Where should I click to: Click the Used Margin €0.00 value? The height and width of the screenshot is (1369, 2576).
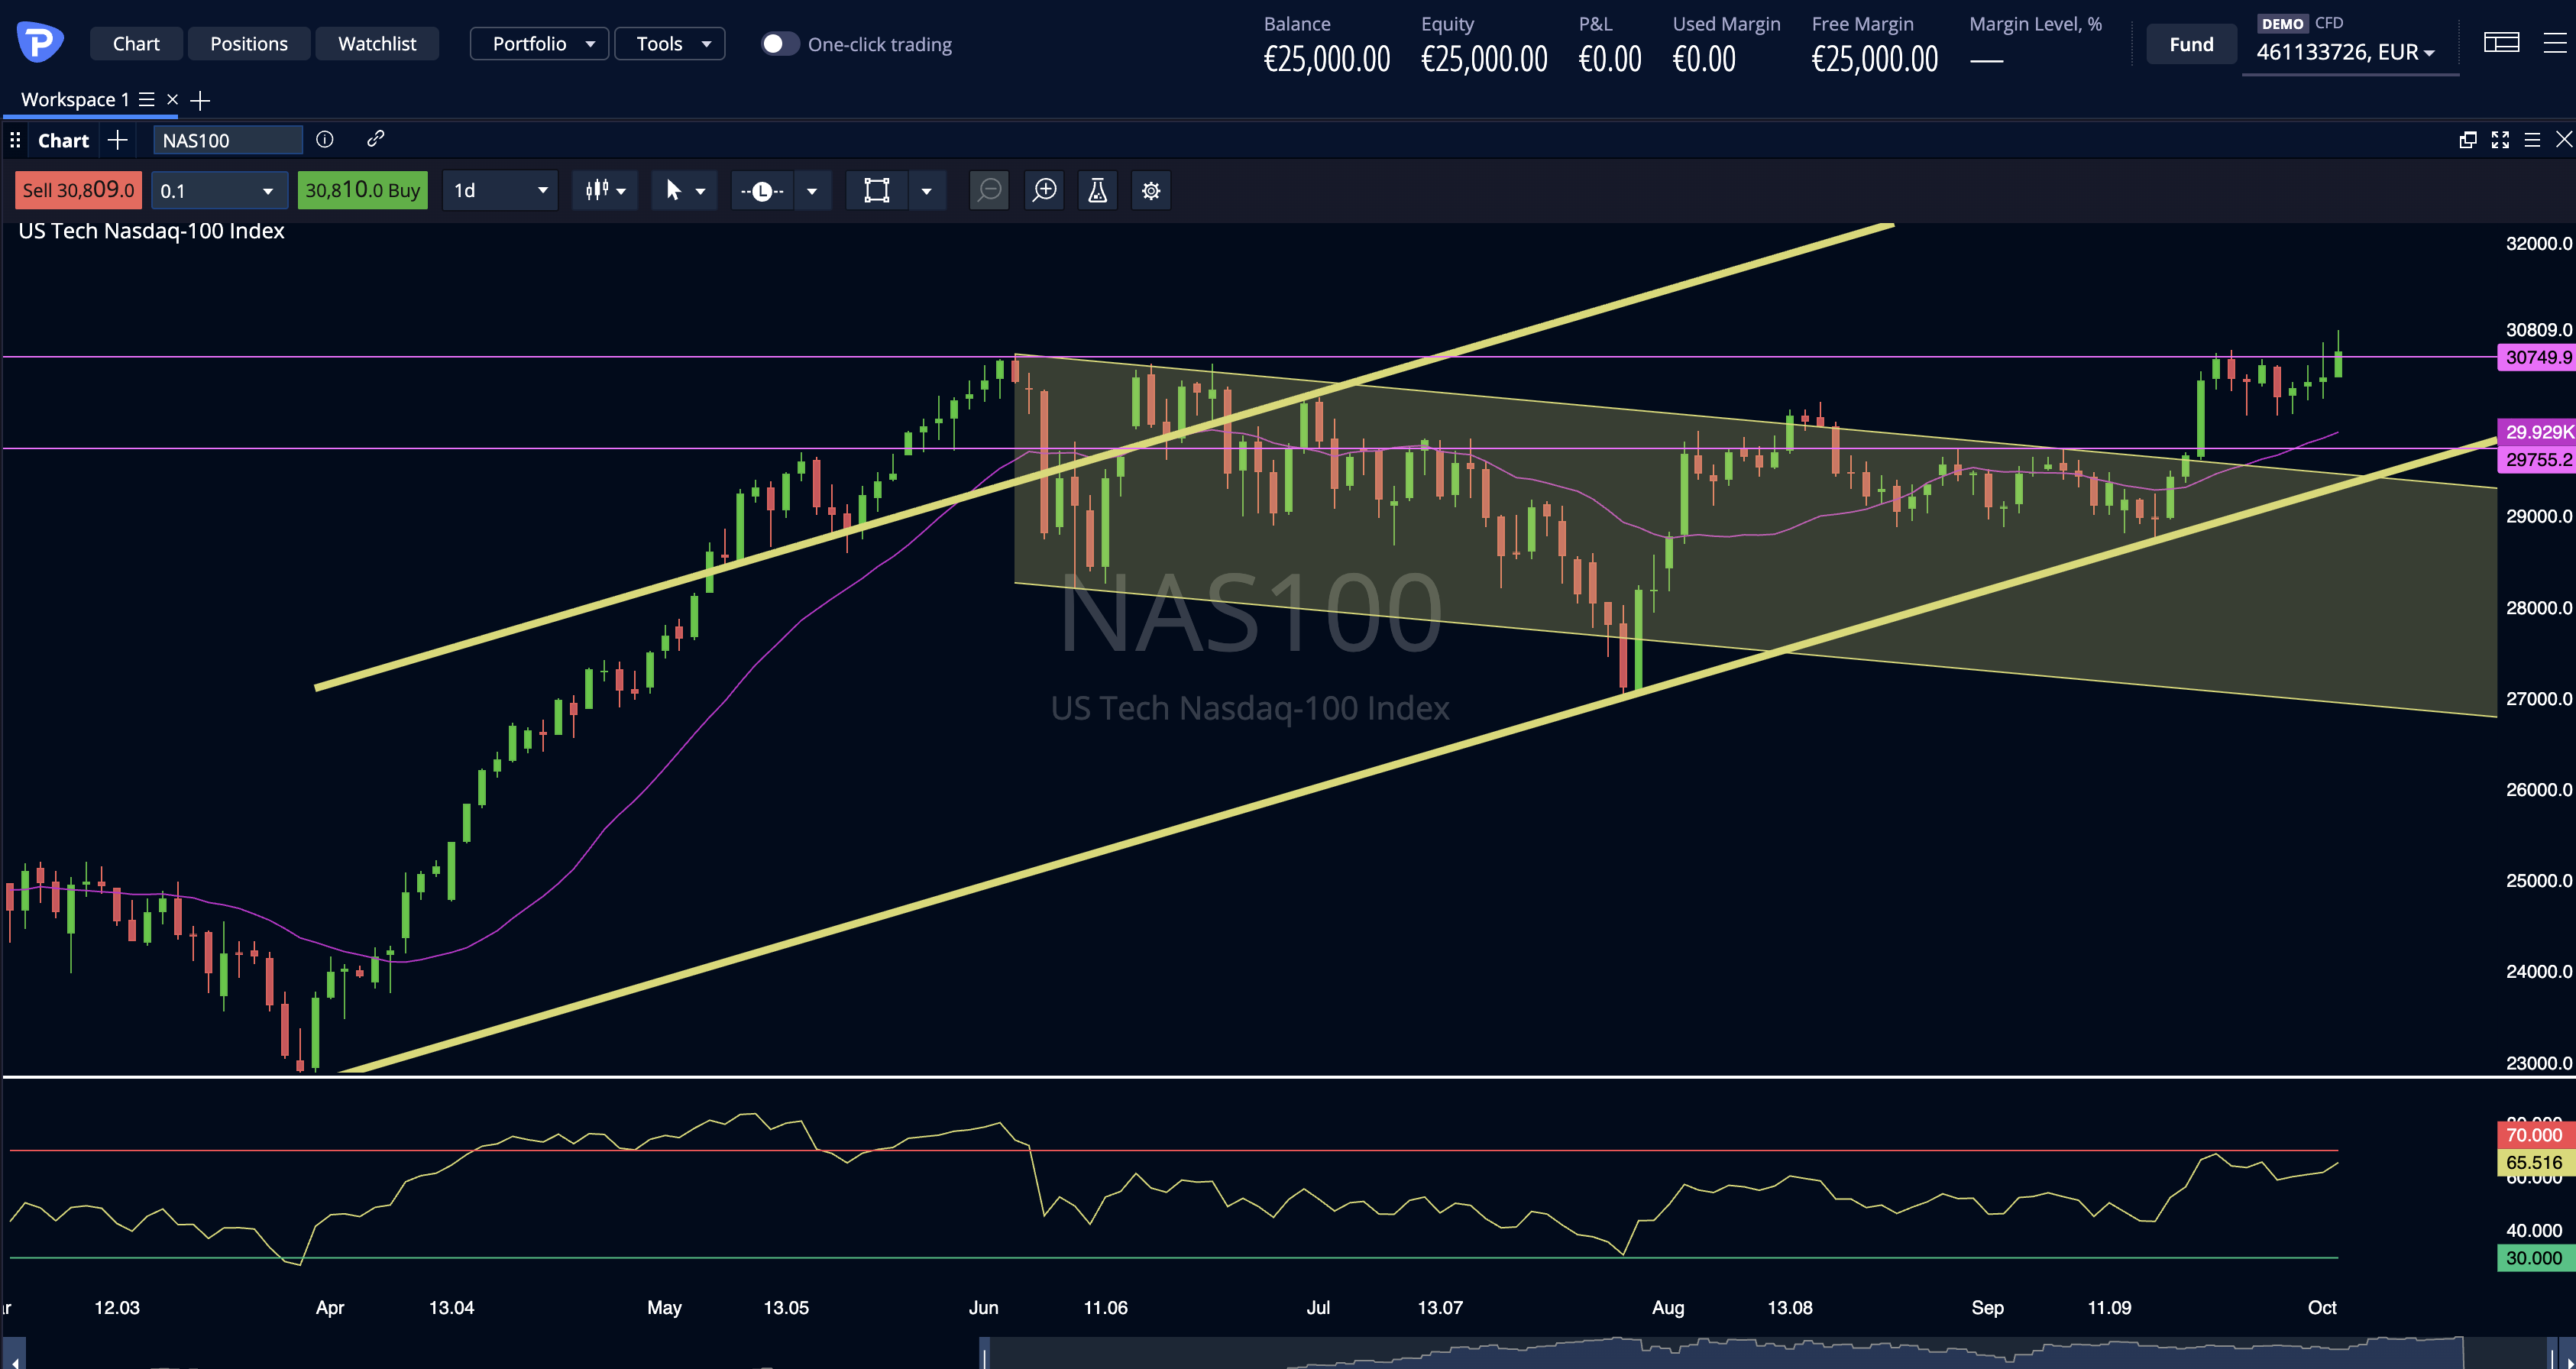(1704, 59)
